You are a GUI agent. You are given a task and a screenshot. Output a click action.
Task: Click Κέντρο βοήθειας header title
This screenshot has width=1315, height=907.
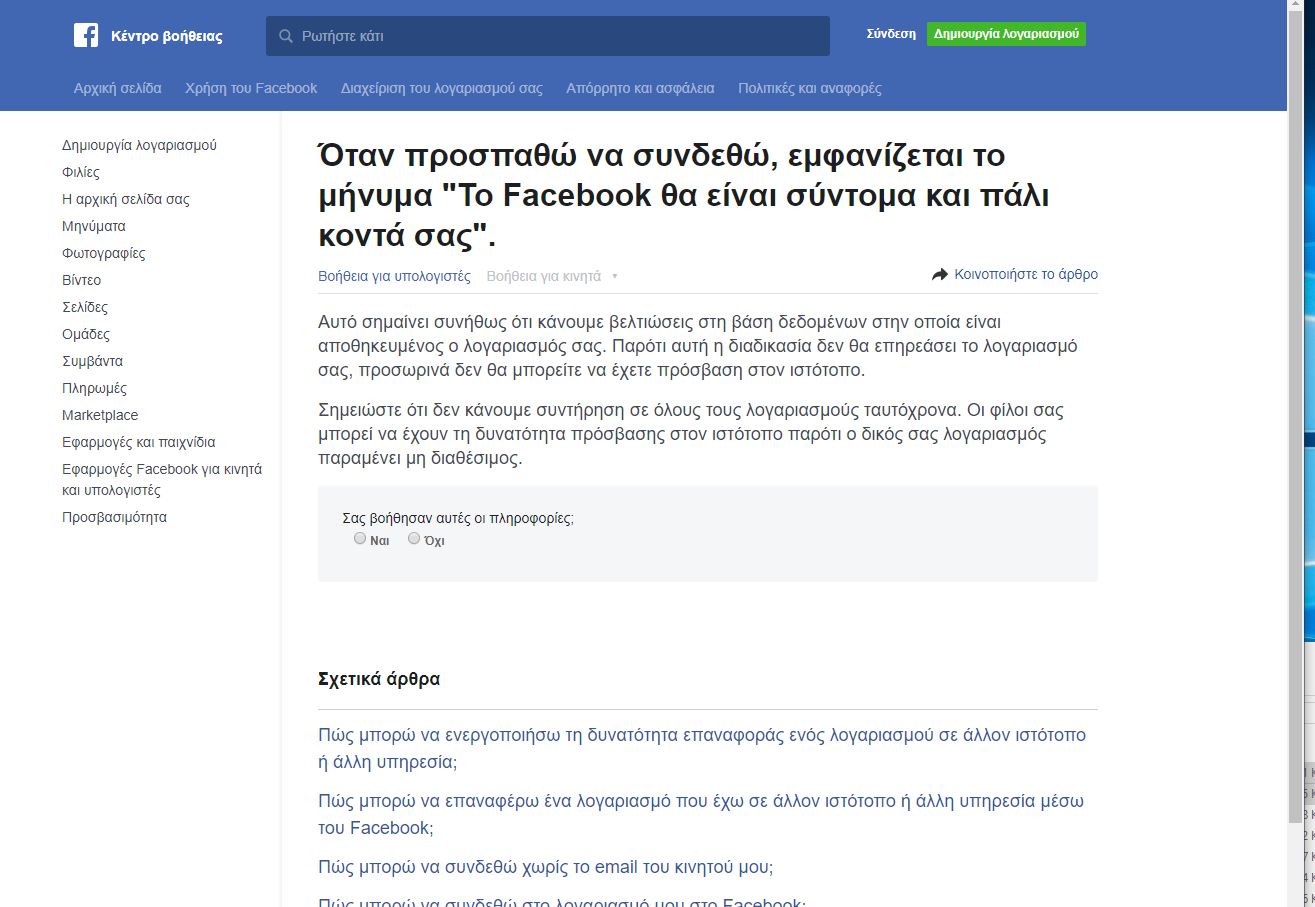(167, 36)
